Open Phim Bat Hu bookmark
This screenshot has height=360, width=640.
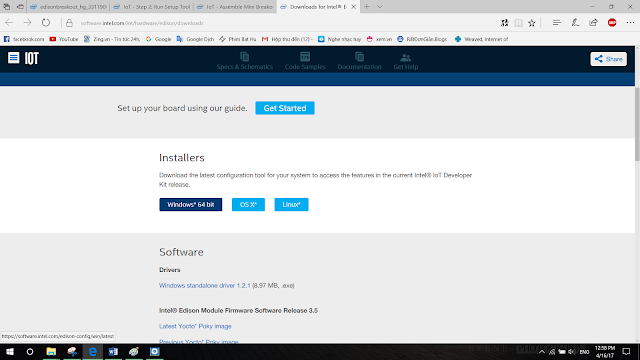coord(238,39)
